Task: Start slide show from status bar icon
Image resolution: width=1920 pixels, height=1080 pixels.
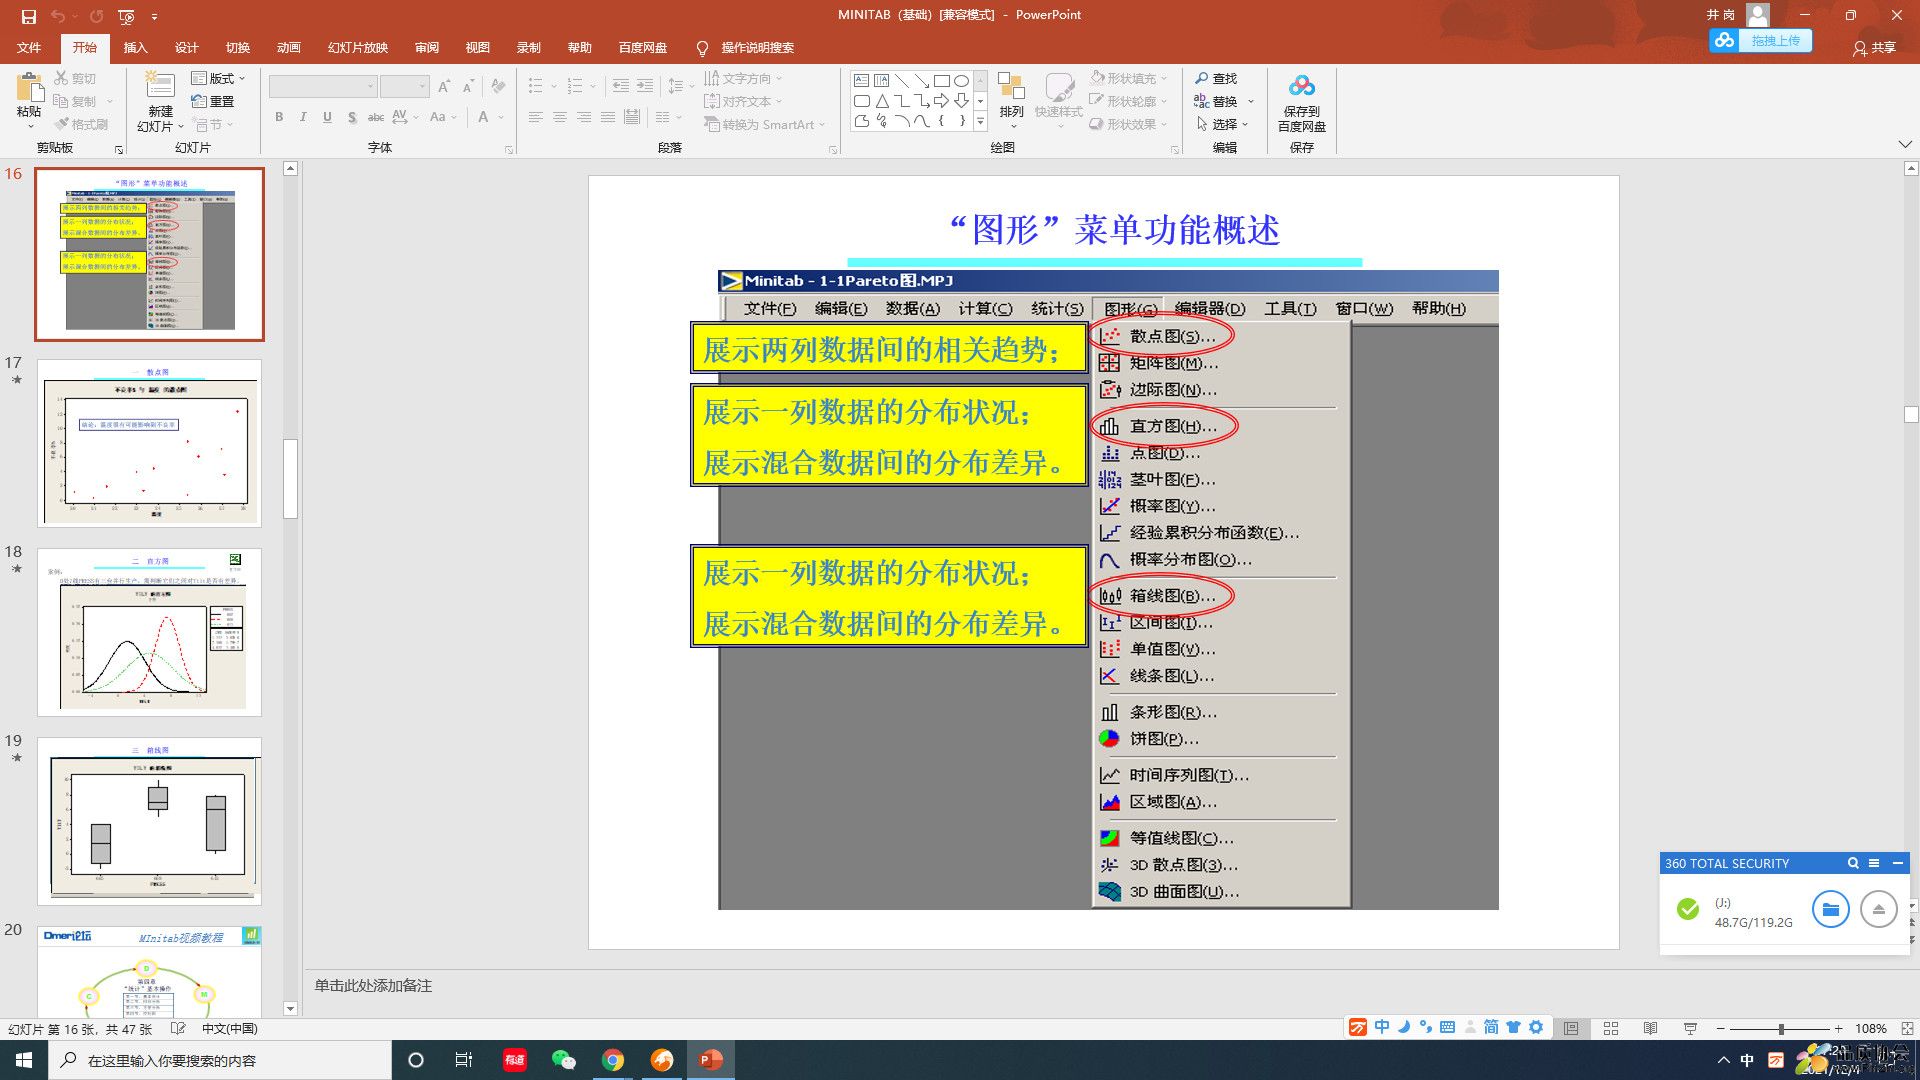Action: tap(1690, 1028)
